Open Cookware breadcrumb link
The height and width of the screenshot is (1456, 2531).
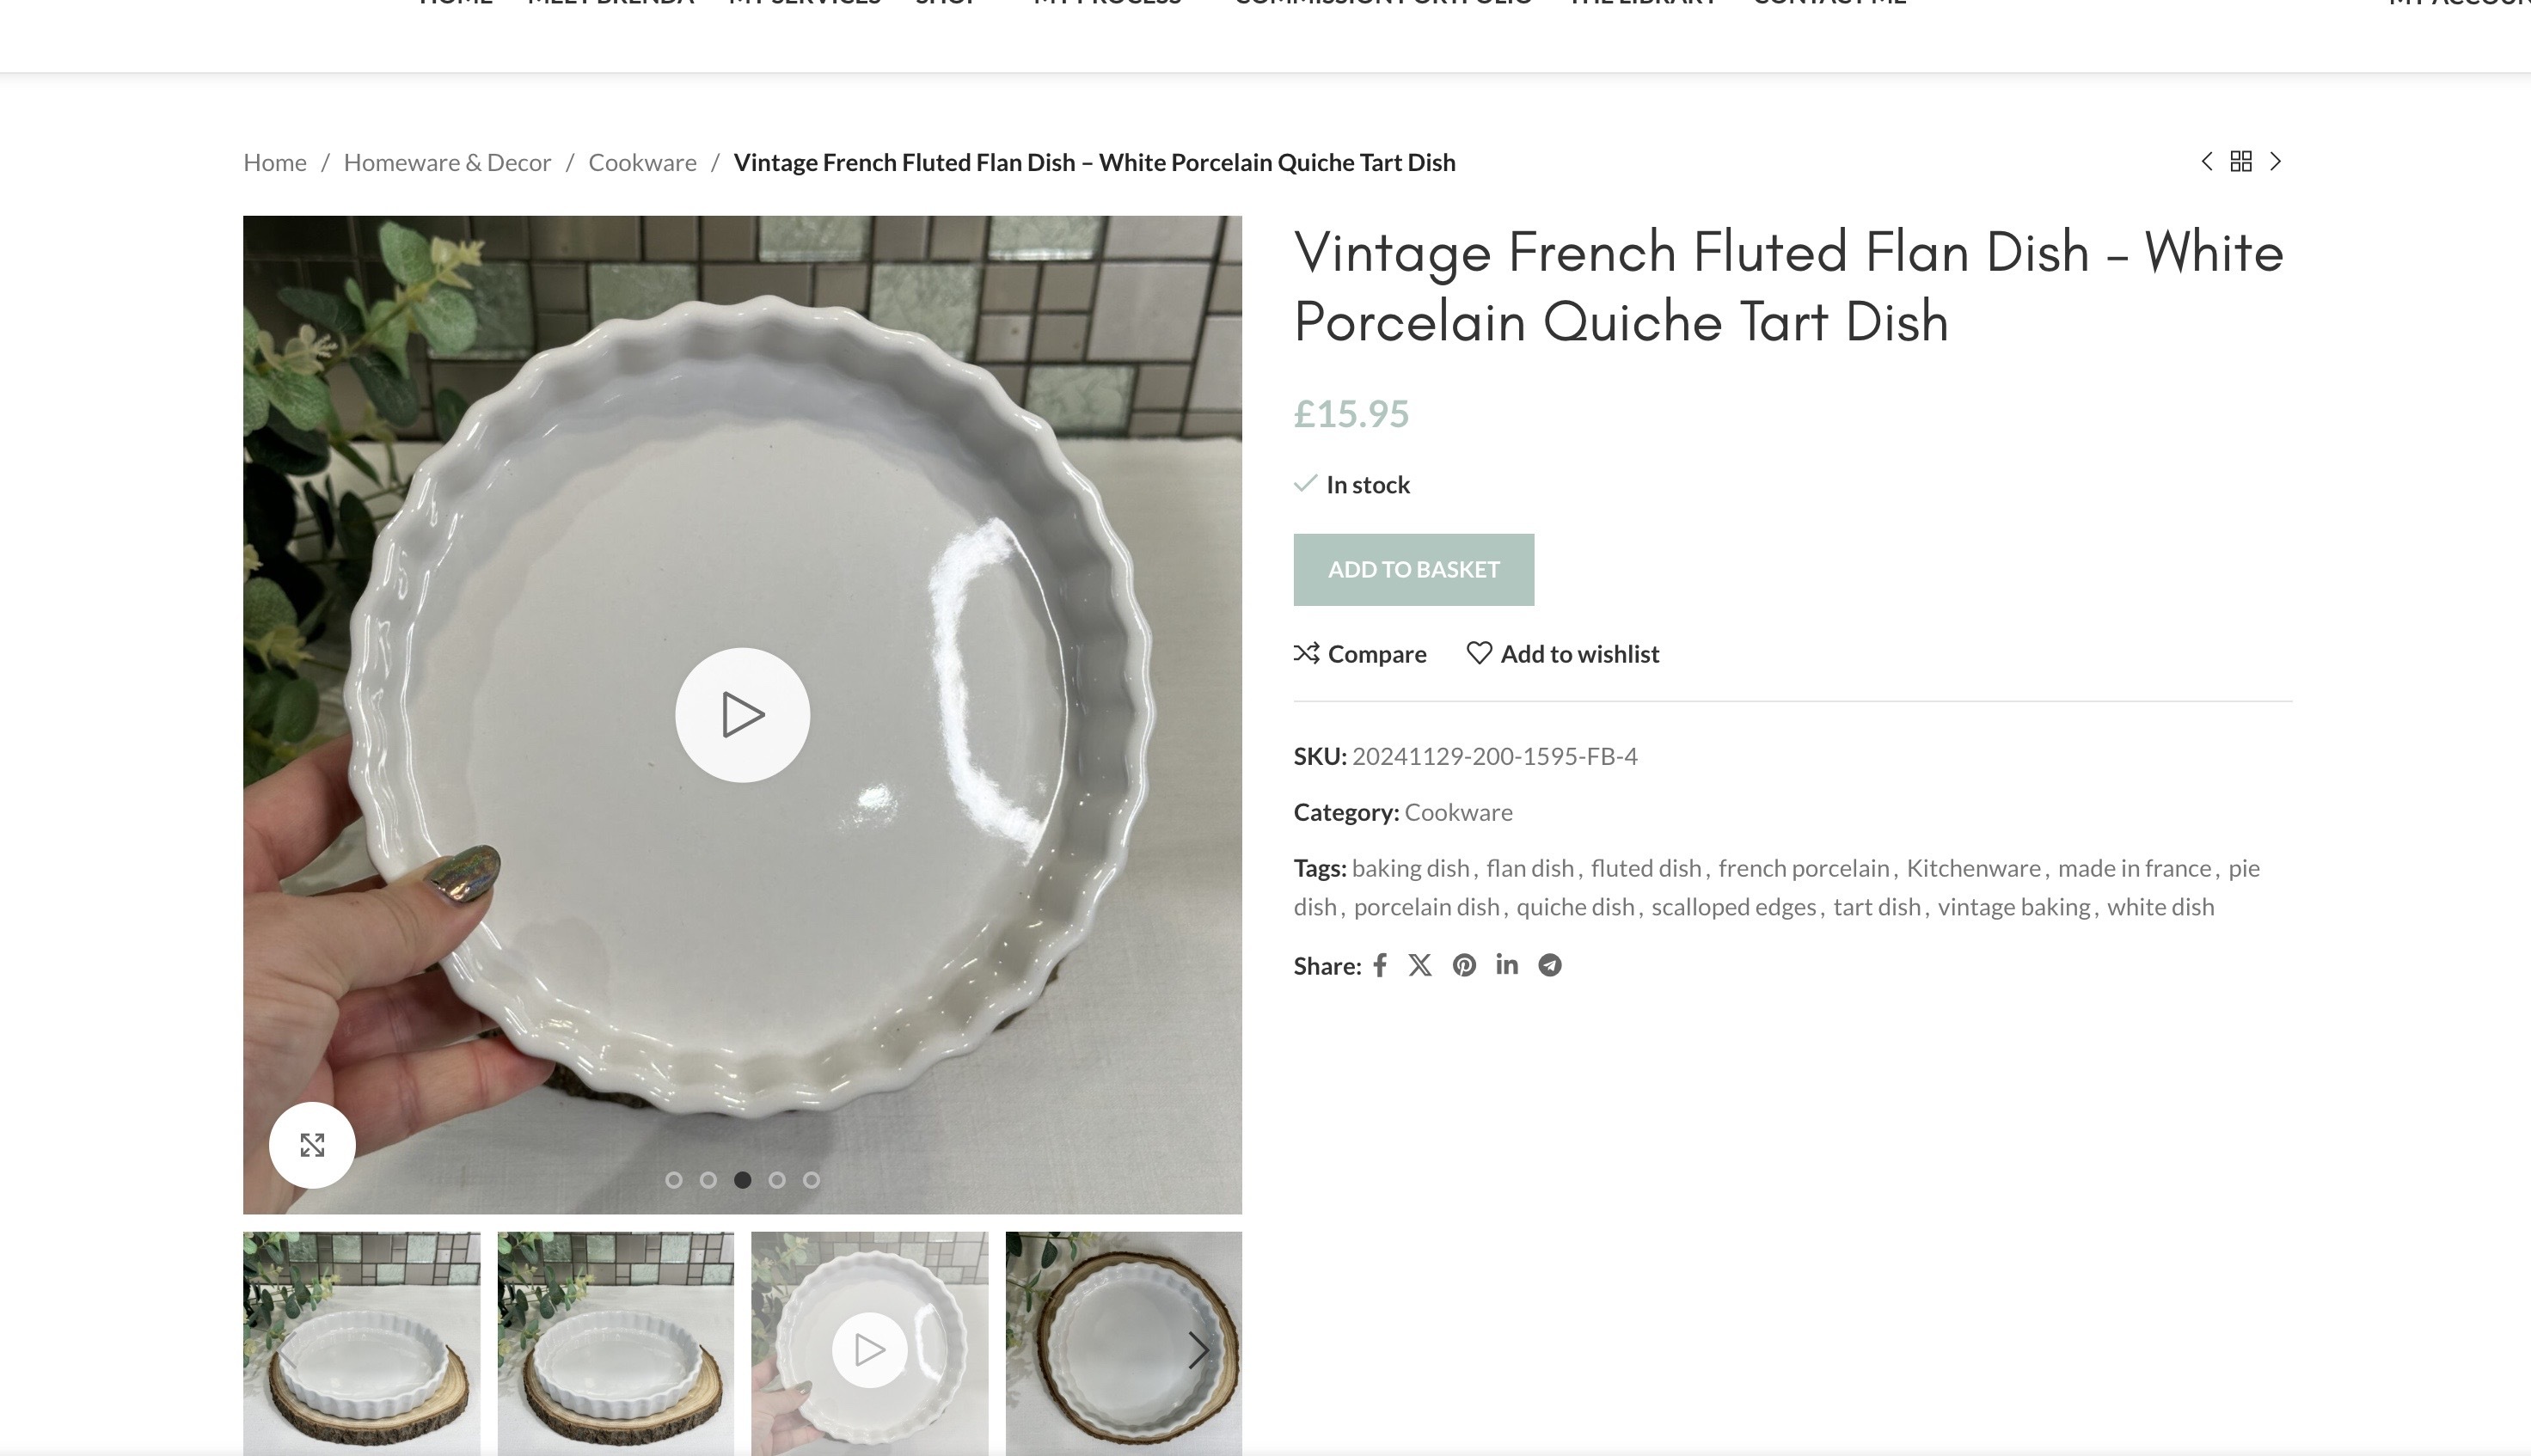642,163
